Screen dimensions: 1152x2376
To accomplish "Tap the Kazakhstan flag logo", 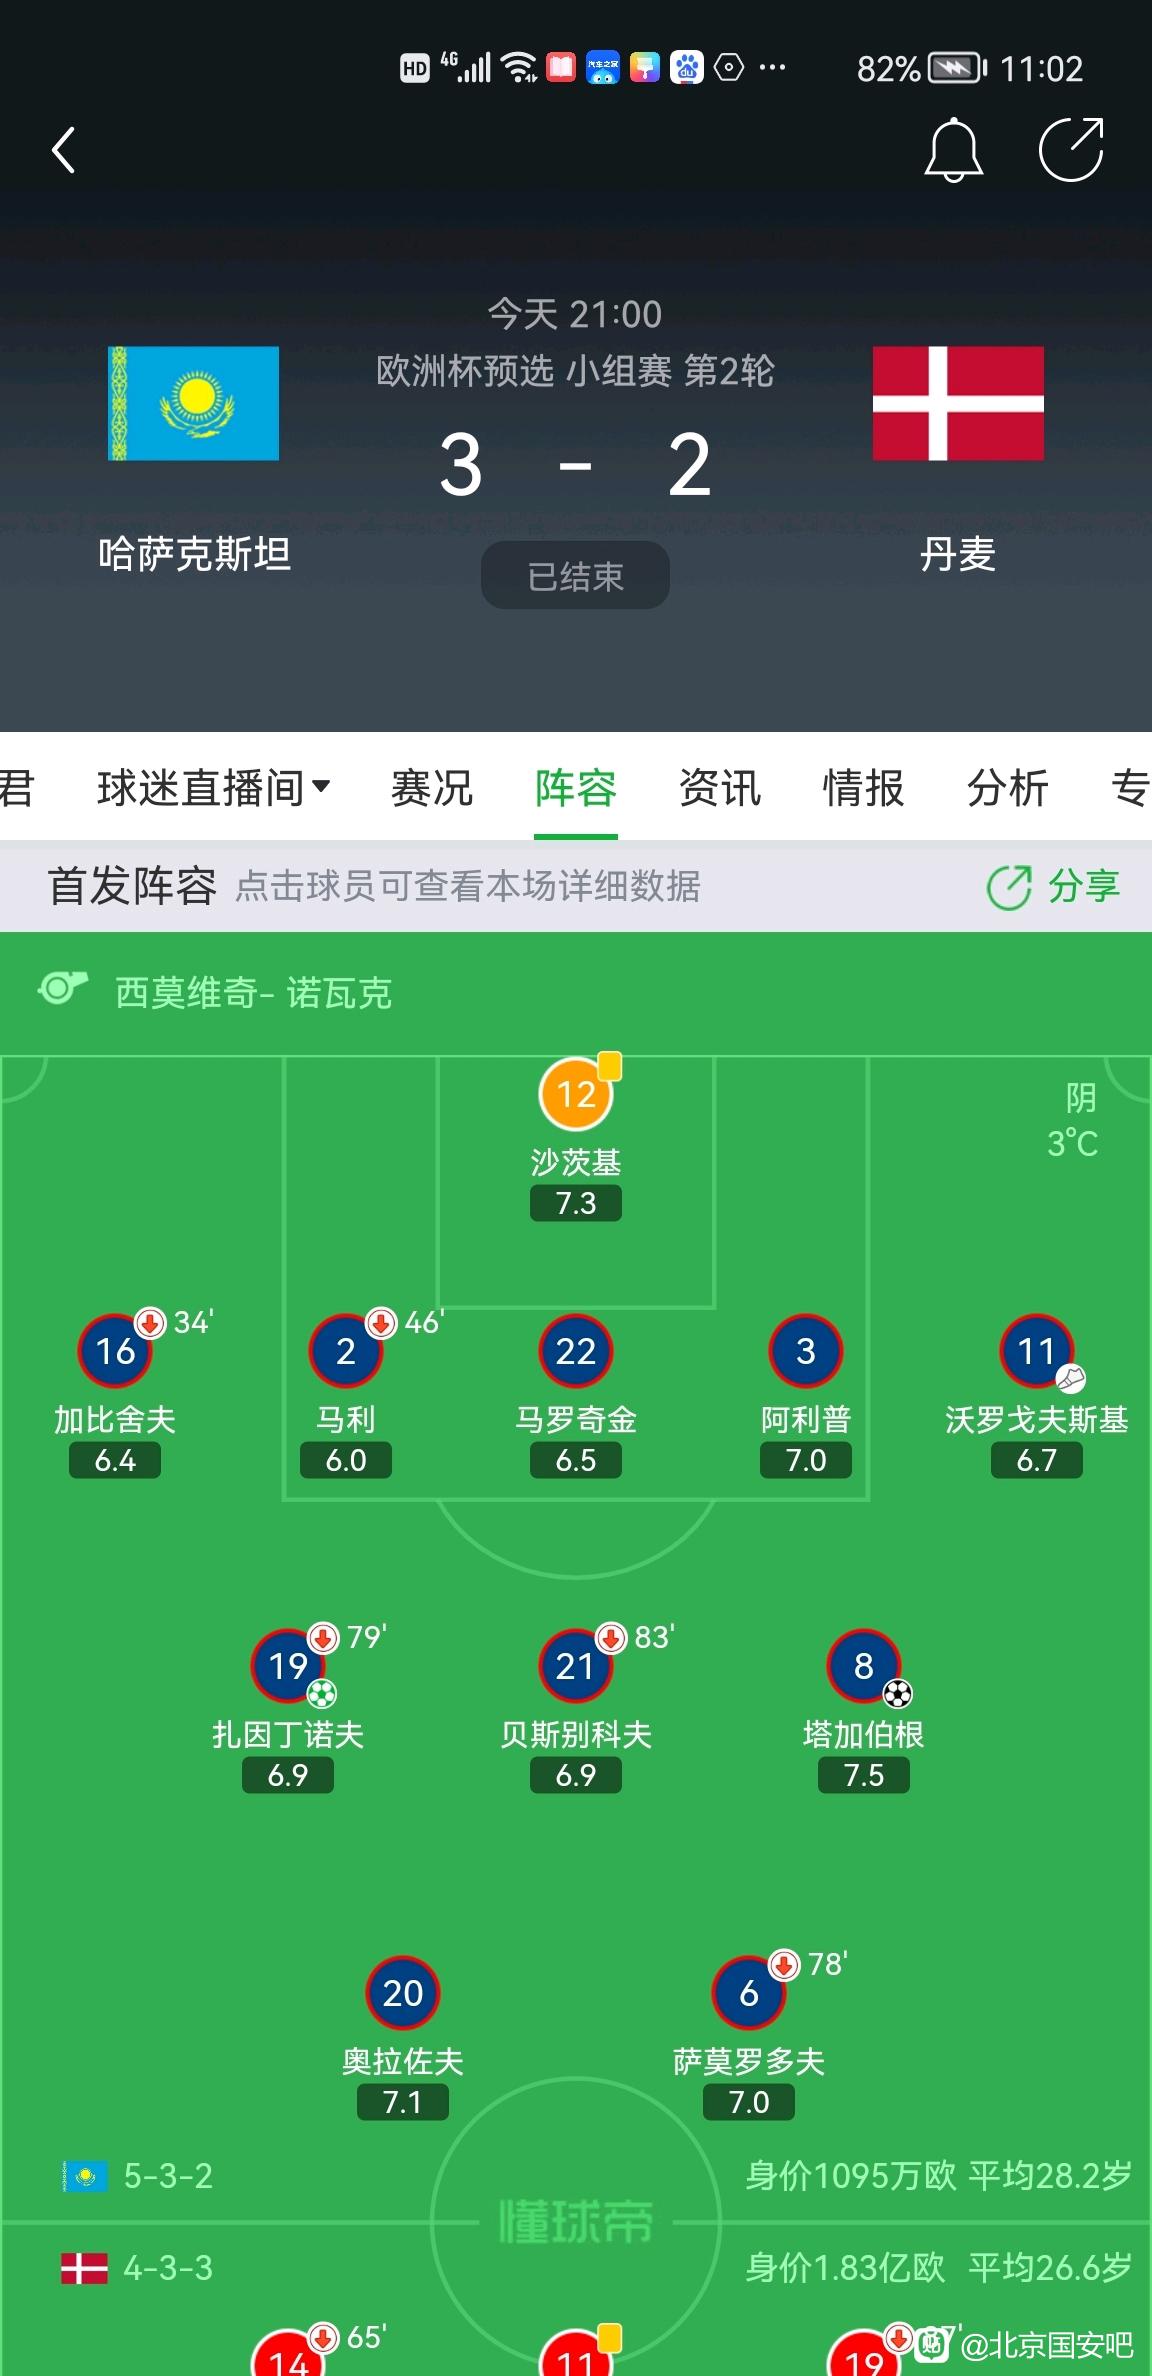I will click(193, 403).
